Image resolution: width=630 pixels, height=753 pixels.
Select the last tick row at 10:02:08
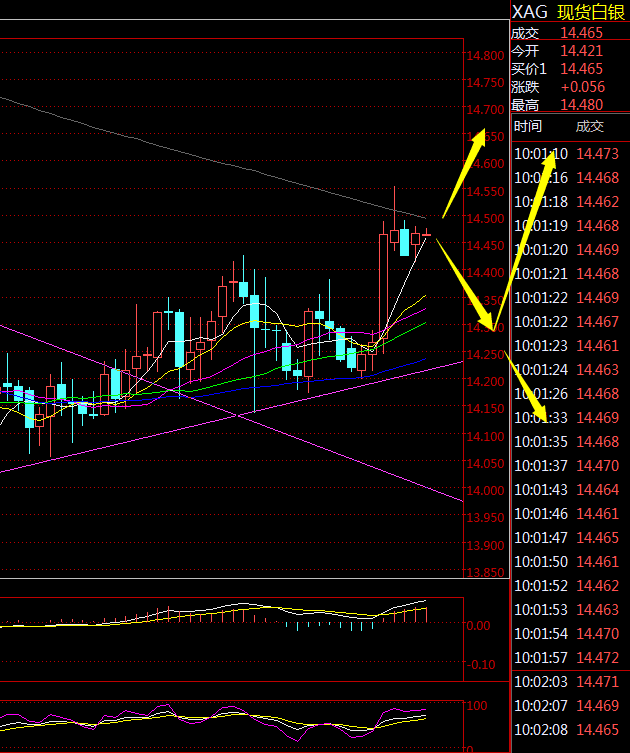tap(570, 730)
